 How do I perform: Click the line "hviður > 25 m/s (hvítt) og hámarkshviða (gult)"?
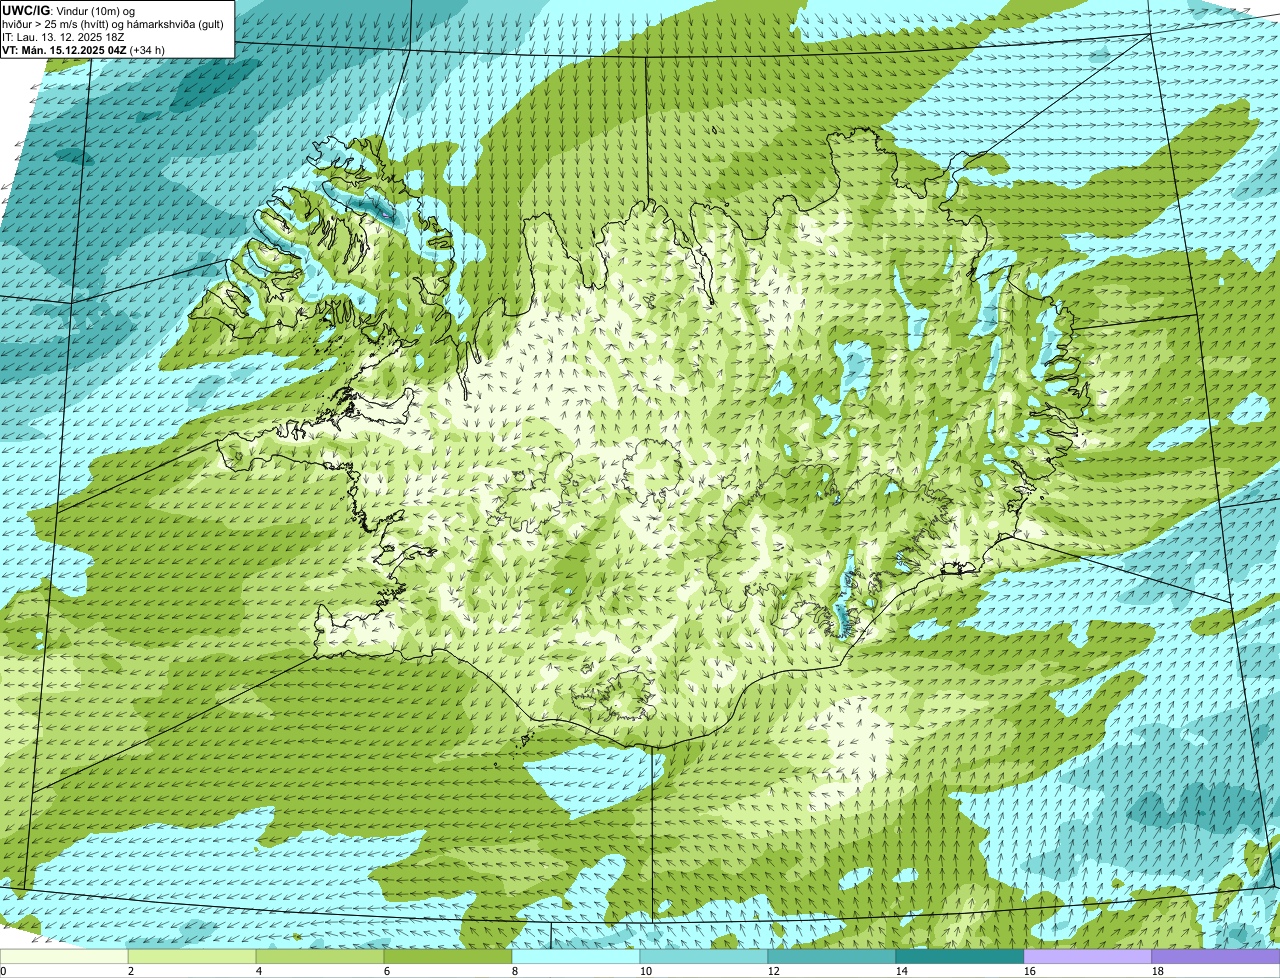[x=115, y=23]
